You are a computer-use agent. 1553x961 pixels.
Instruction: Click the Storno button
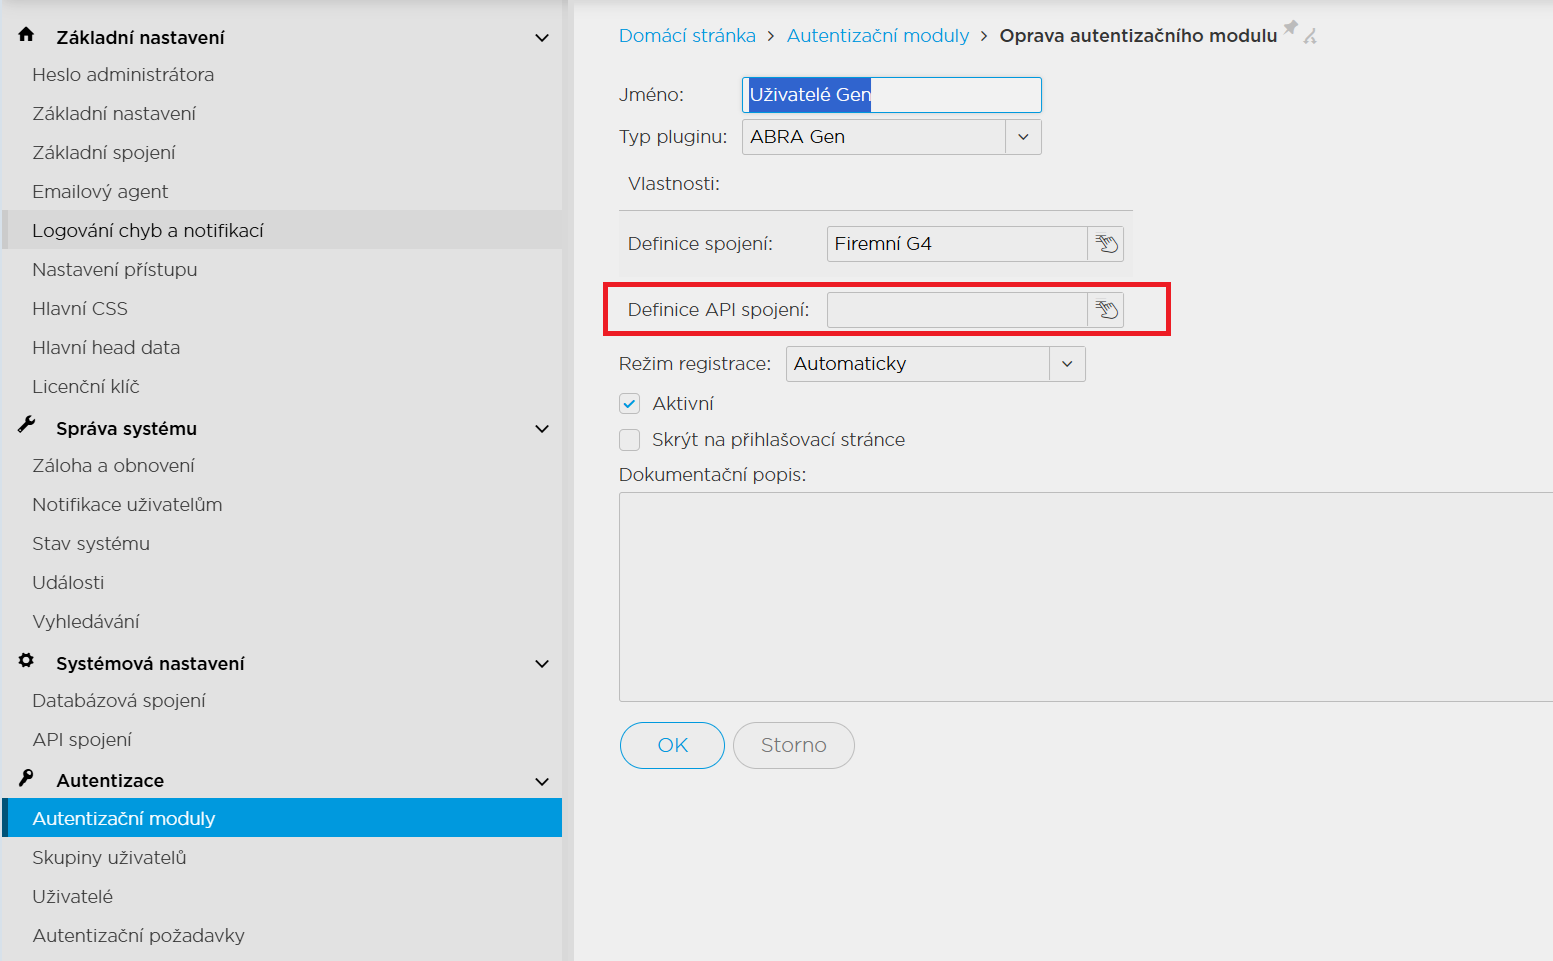pyautogui.click(x=793, y=746)
